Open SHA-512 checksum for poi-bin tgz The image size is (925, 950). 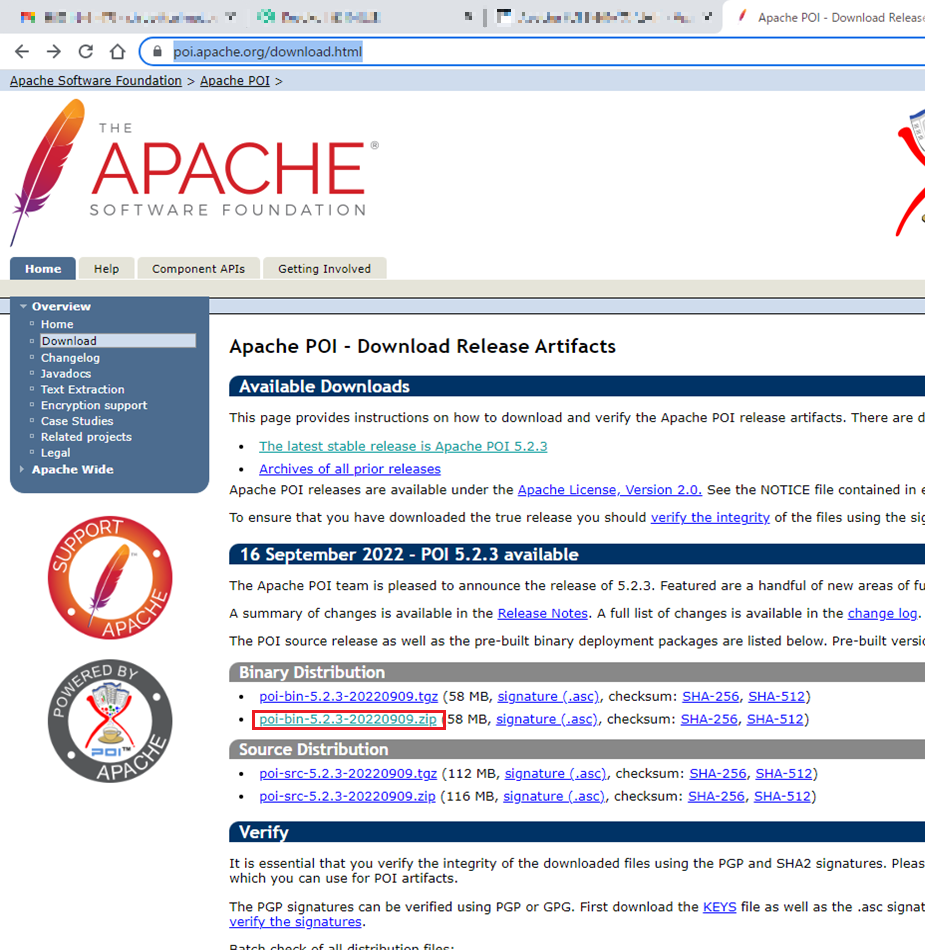tap(777, 697)
